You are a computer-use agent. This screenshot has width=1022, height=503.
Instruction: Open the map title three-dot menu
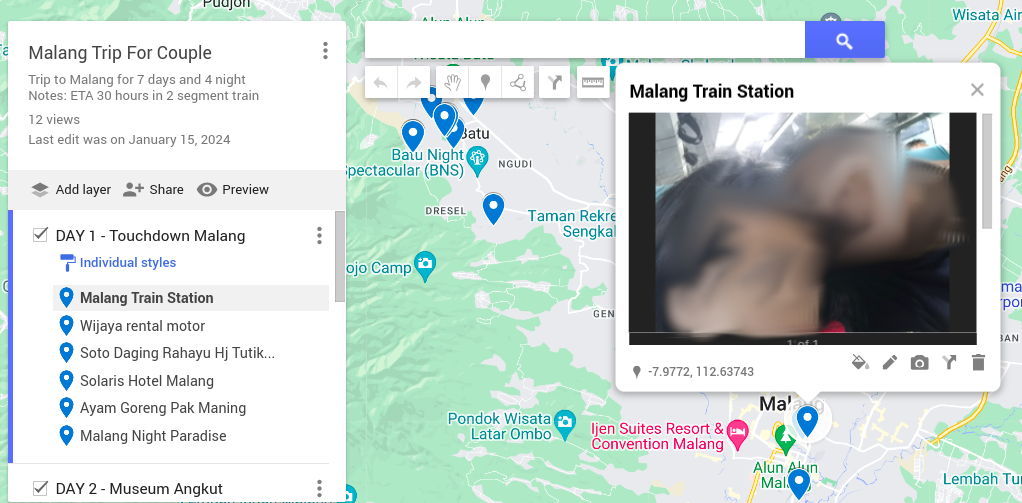pyautogui.click(x=325, y=51)
